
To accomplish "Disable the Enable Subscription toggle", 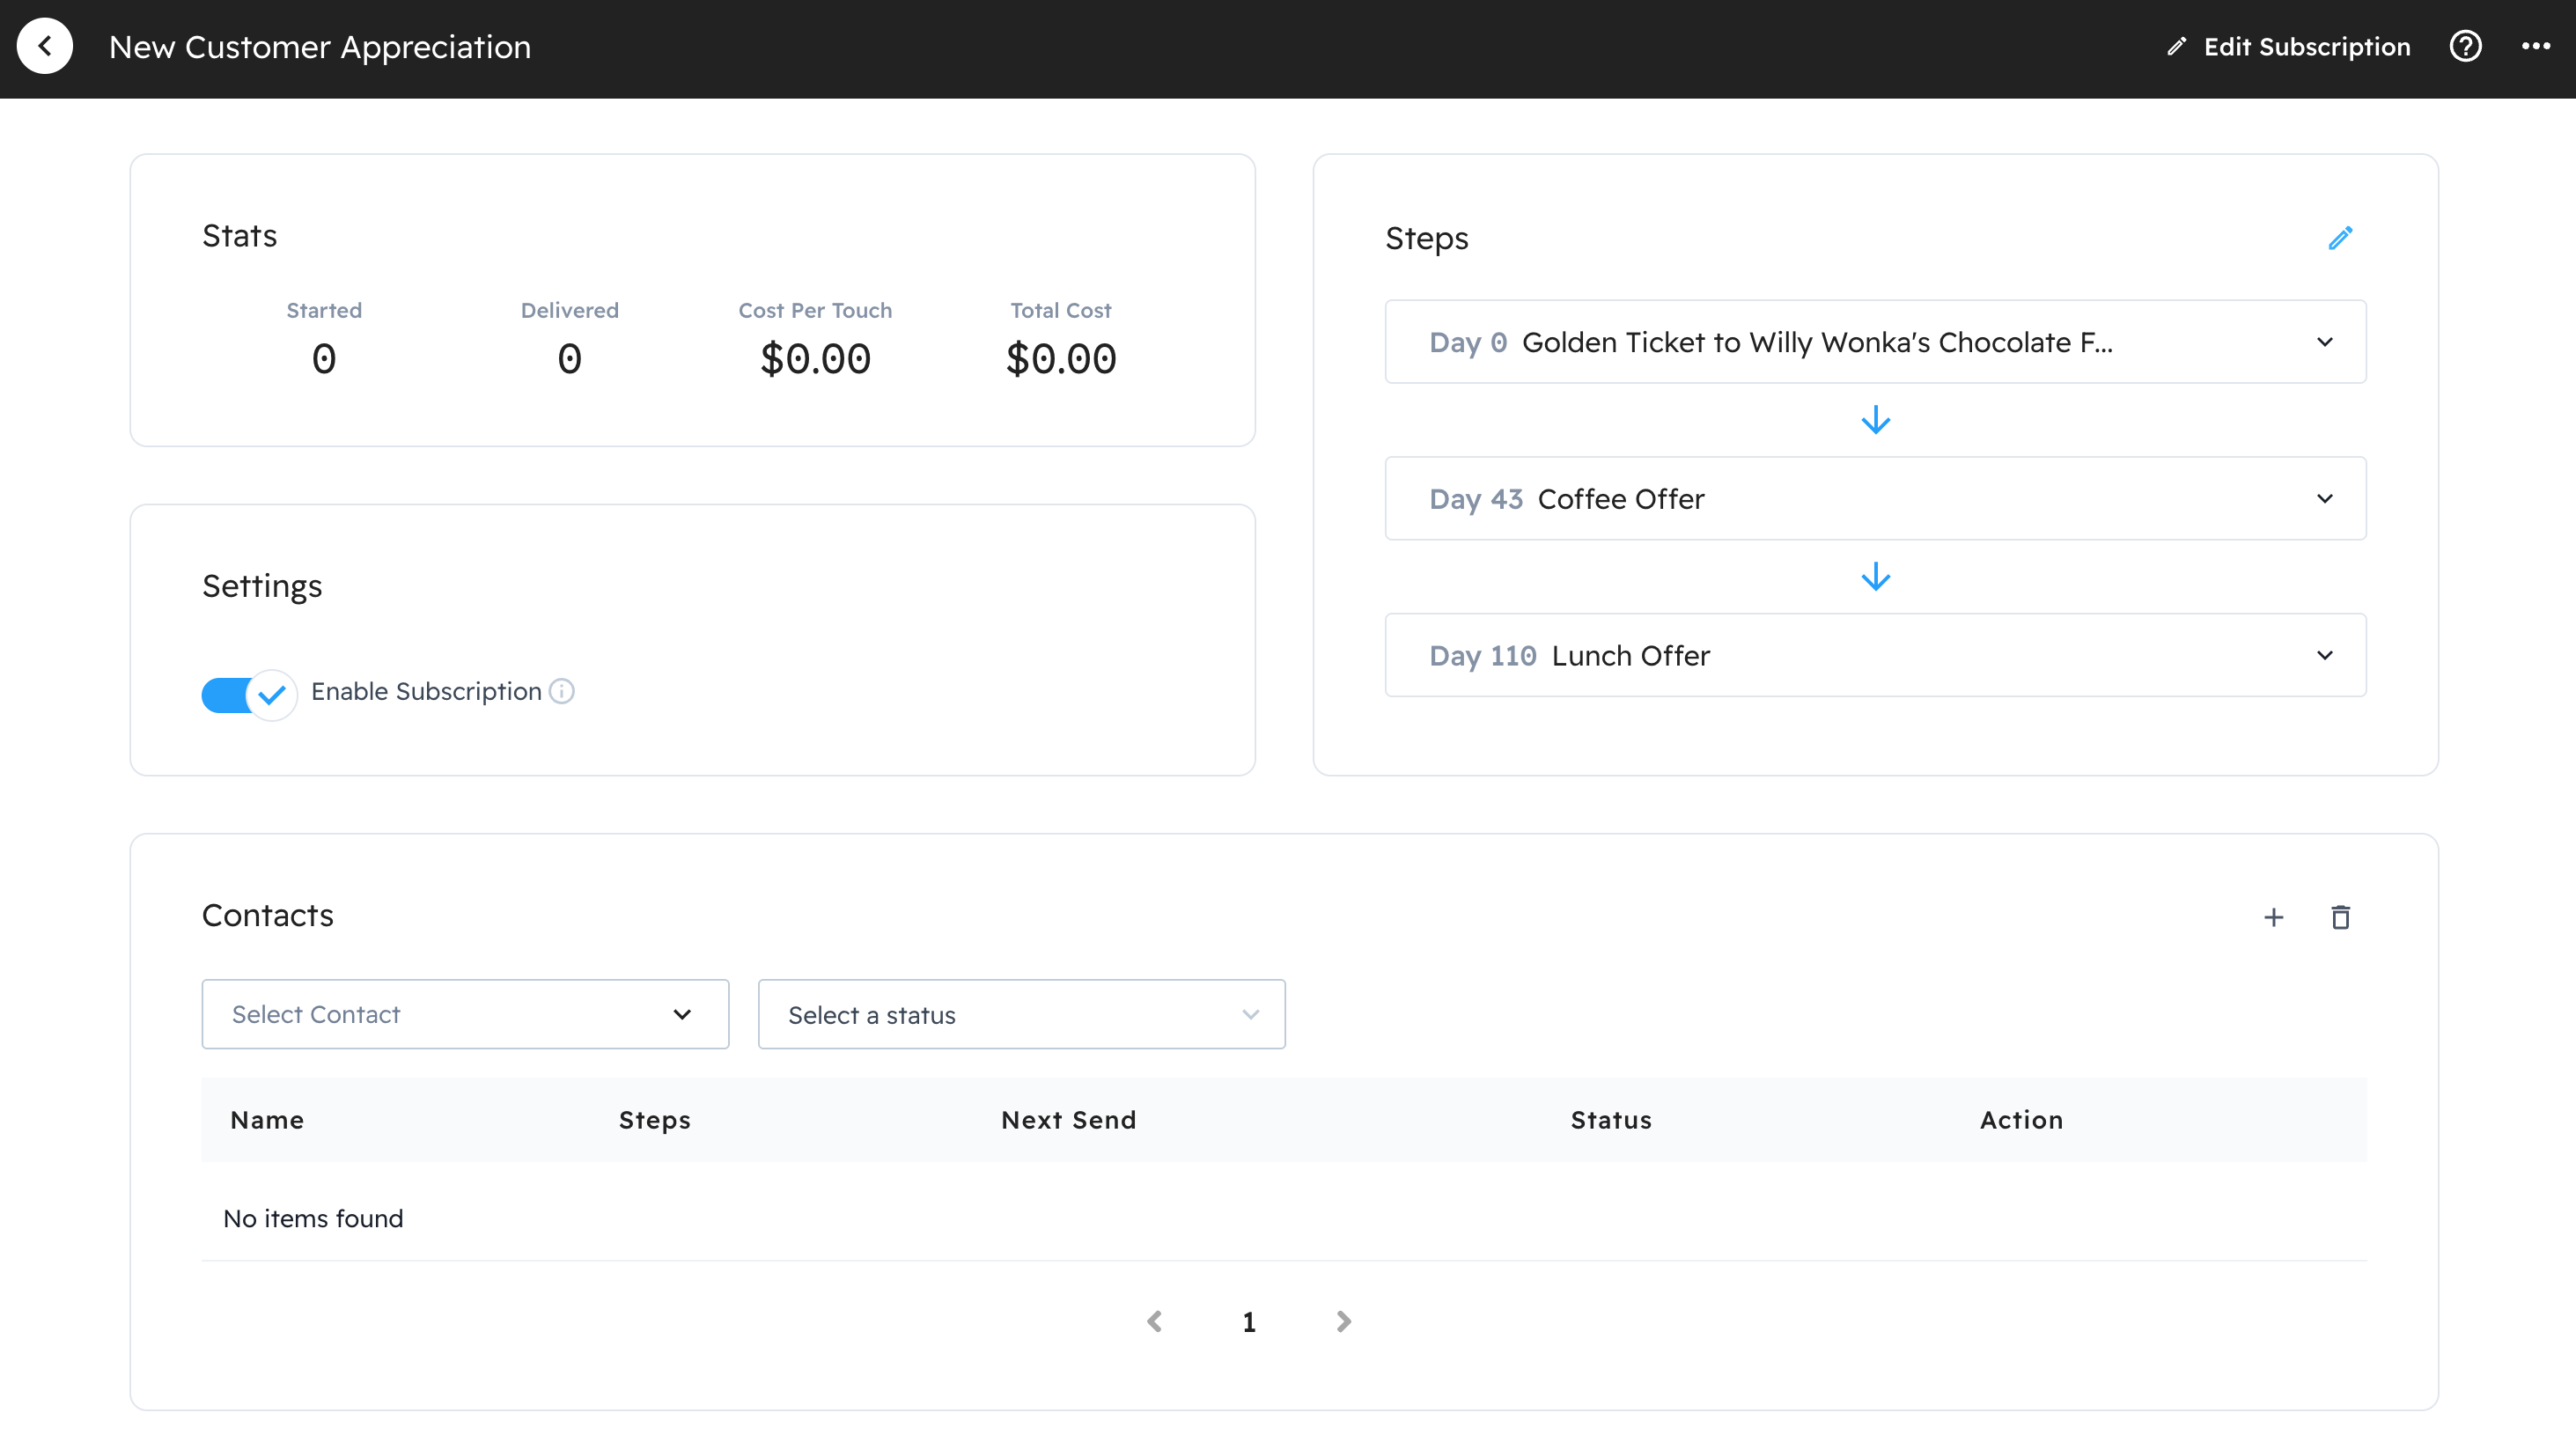I will click(249, 694).
